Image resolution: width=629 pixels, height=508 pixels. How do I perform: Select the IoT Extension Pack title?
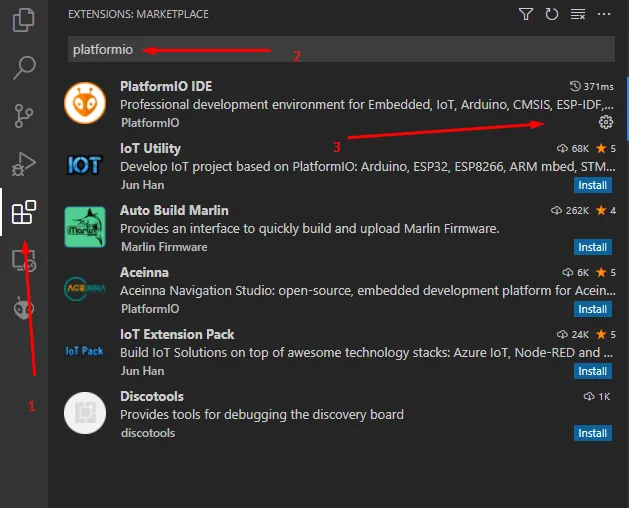(x=177, y=334)
